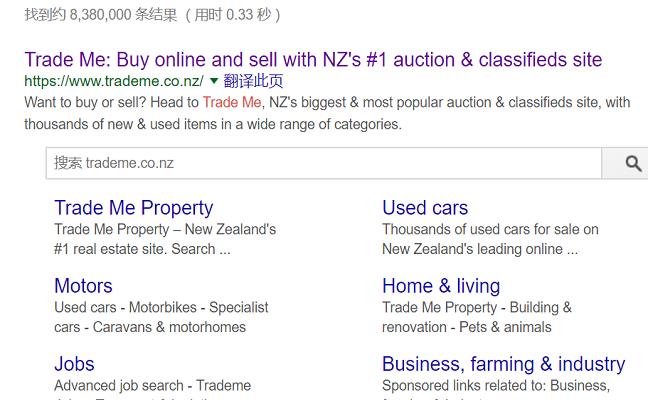The image size is (648, 400).
Task: Click the Sponsored links related to snippet
Action: [x=495, y=386]
